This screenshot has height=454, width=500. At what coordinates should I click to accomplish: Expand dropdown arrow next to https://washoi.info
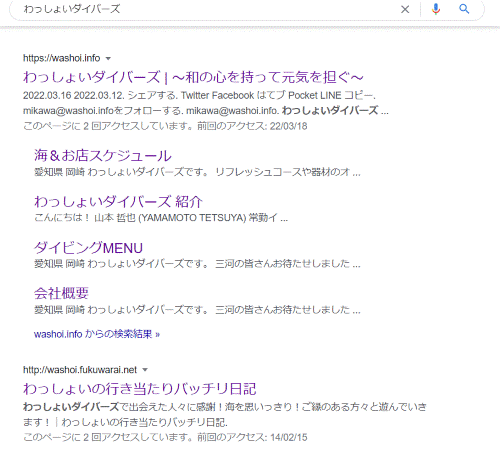(x=108, y=59)
